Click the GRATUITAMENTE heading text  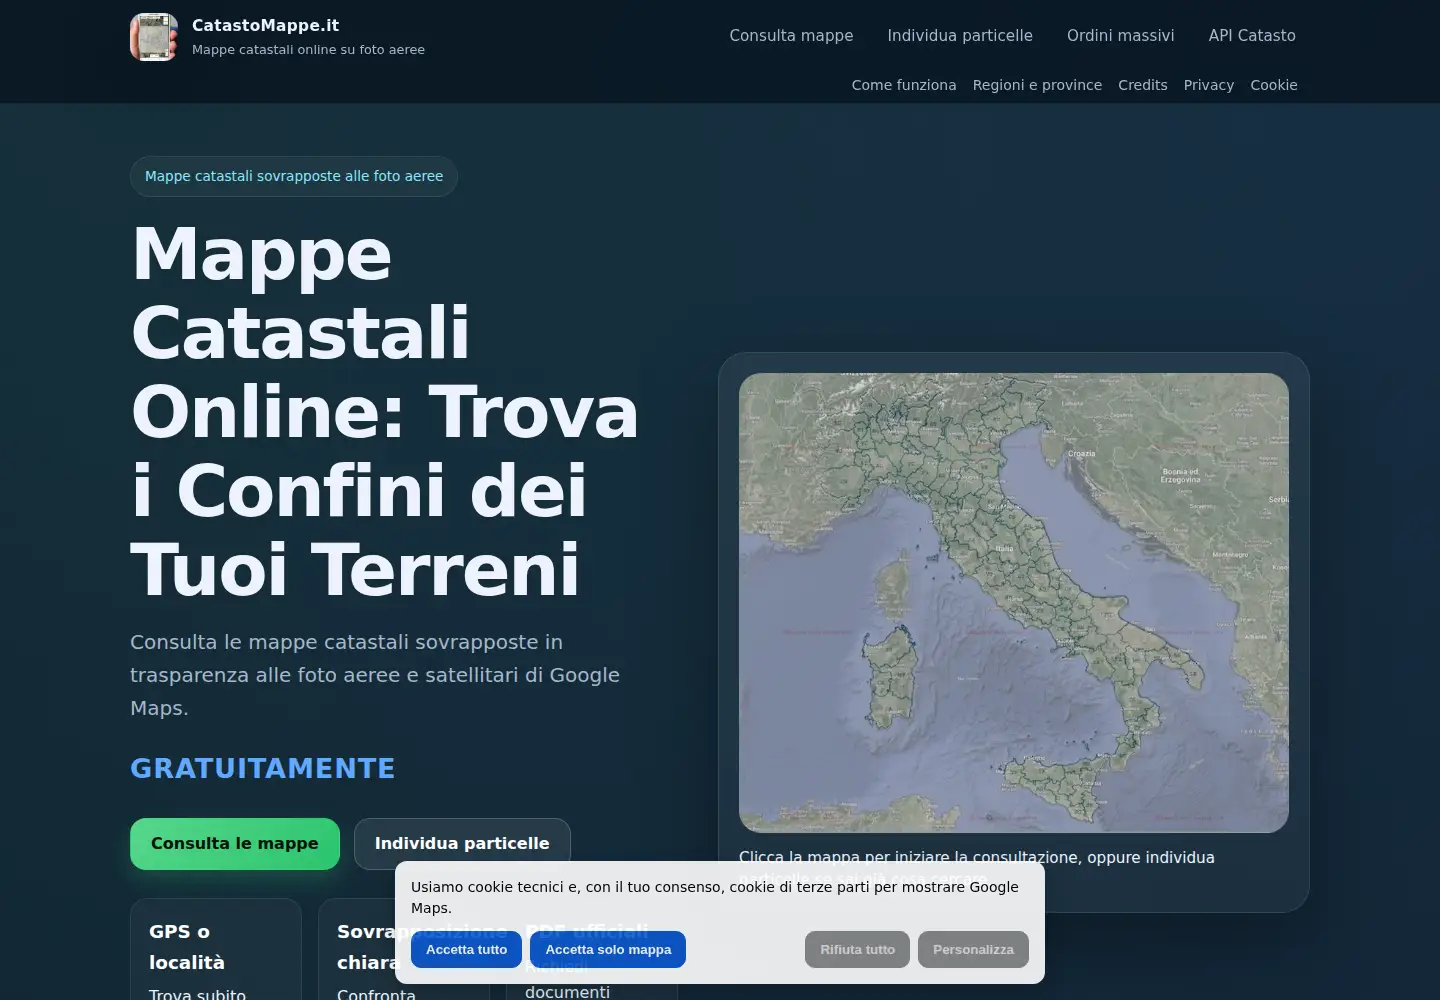263,768
